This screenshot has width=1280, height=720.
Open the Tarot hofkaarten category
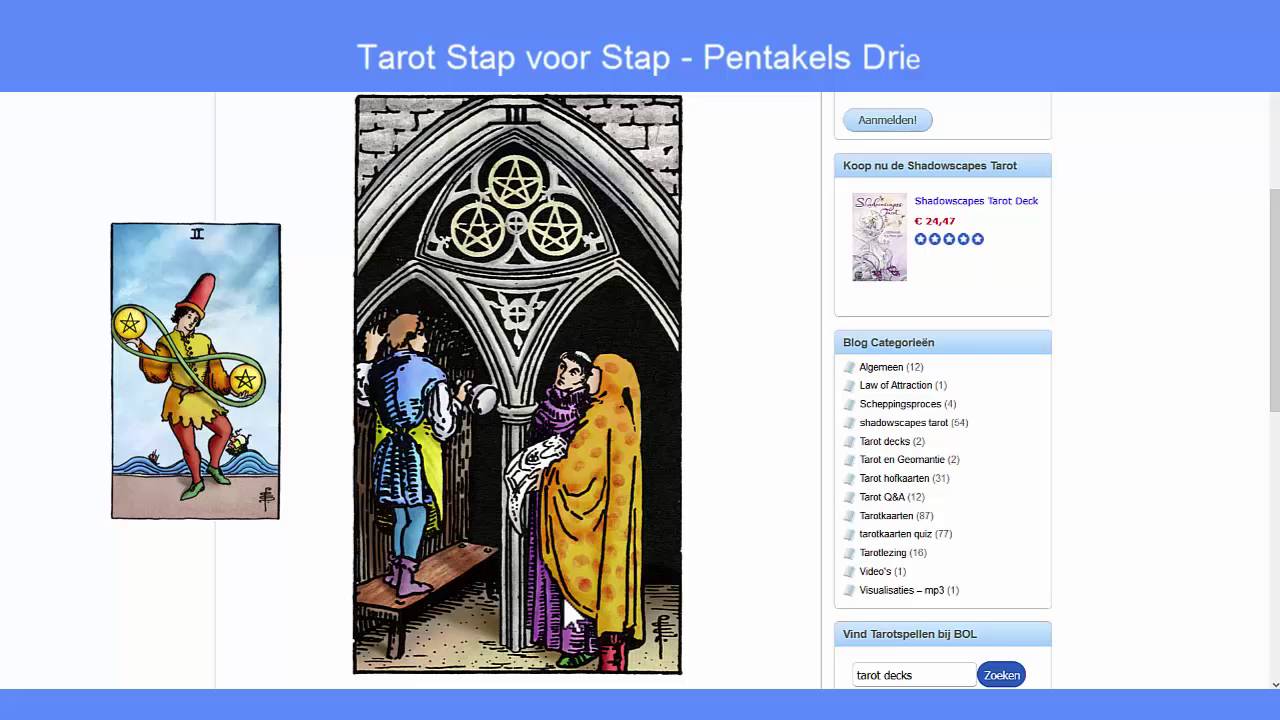point(894,479)
